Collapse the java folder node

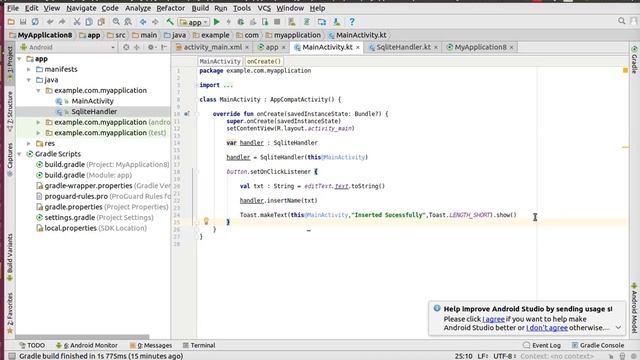pyautogui.click(x=29, y=80)
